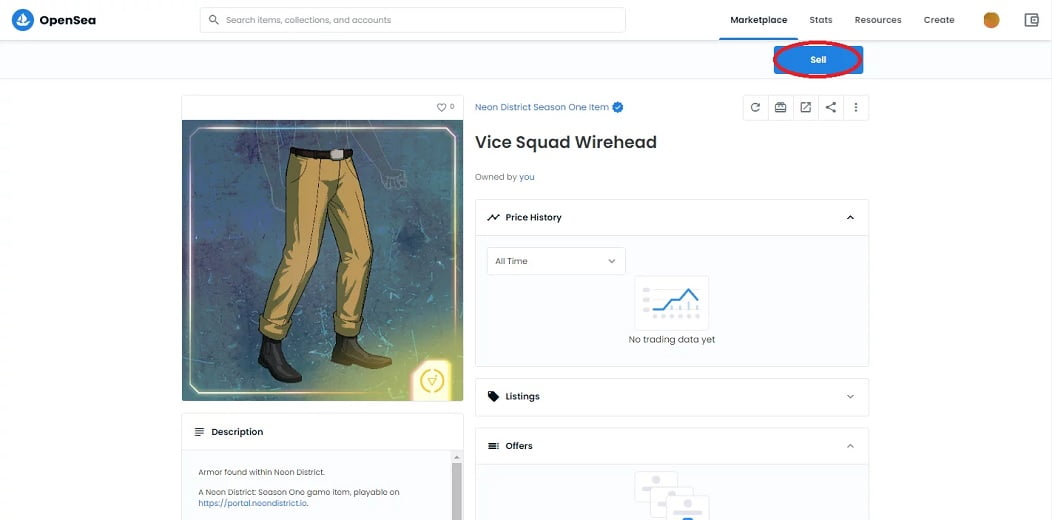
Task: Favorite the item with the heart icon
Action: point(441,107)
